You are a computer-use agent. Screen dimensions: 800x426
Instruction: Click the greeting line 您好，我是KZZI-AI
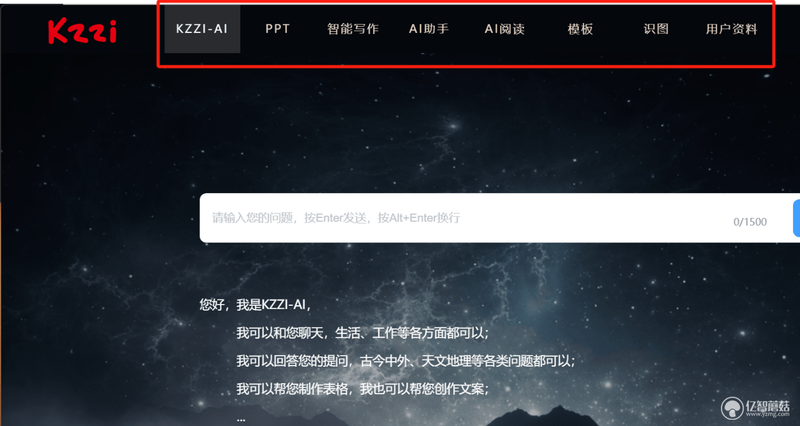[255, 305]
